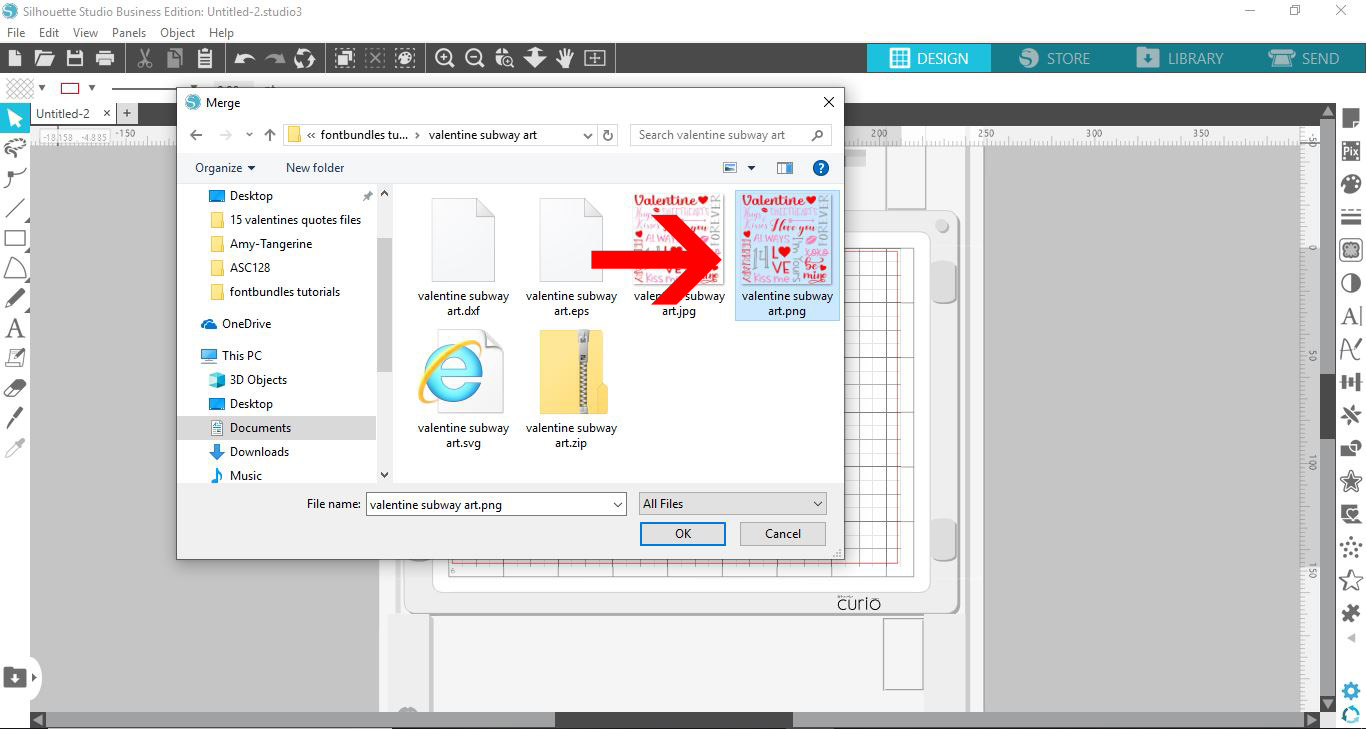The width and height of the screenshot is (1366, 729).
Task: Open the Text Style panel icon
Action: (1351, 316)
